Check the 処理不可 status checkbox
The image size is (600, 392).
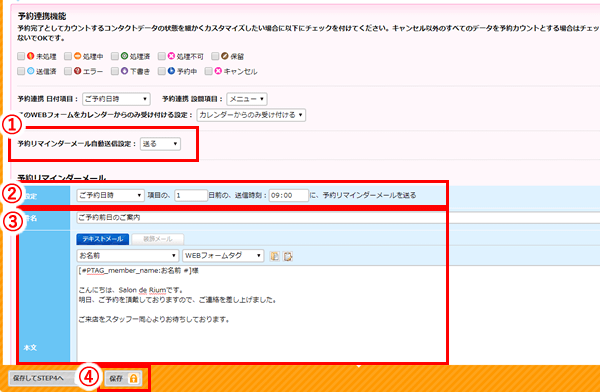(162, 56)
